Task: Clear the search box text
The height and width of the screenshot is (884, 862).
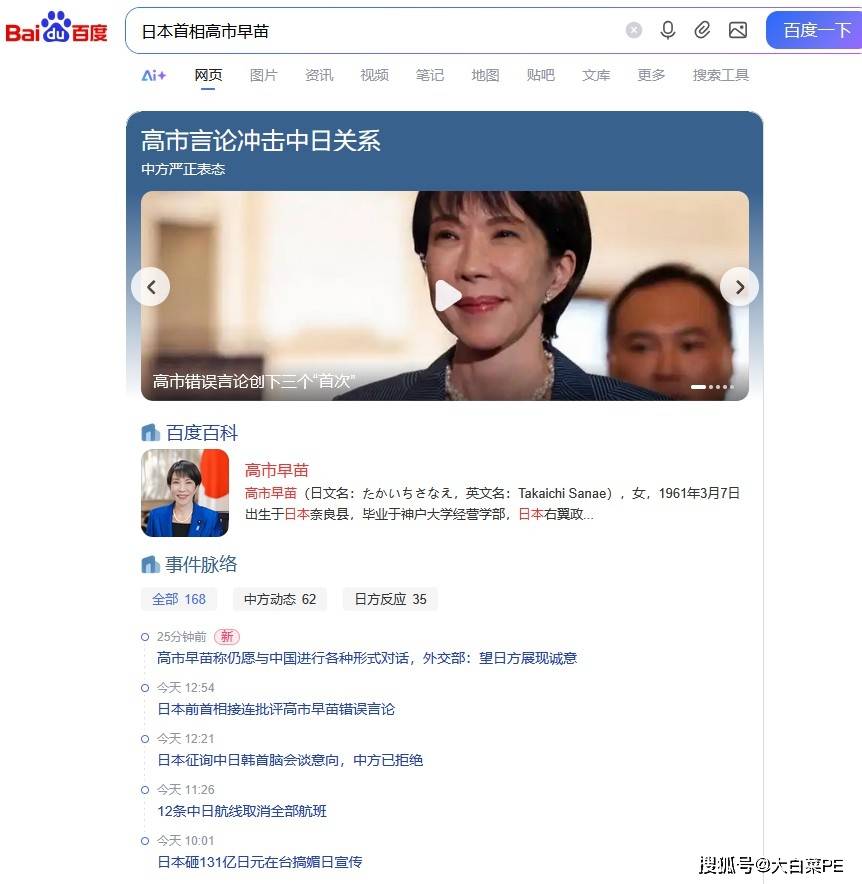Action: (x=634, y=30)
